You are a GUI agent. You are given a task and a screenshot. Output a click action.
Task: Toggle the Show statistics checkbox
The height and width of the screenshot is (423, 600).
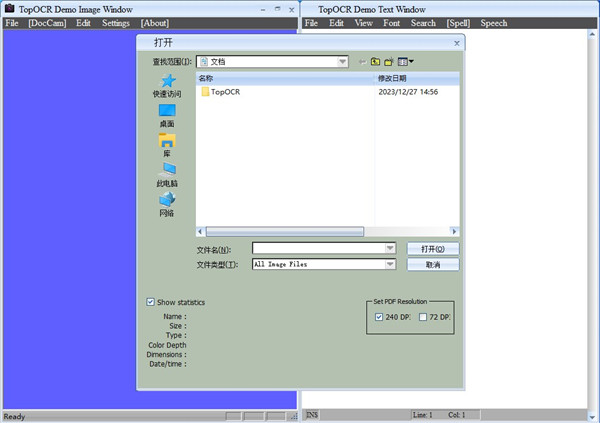coord(150,302)
